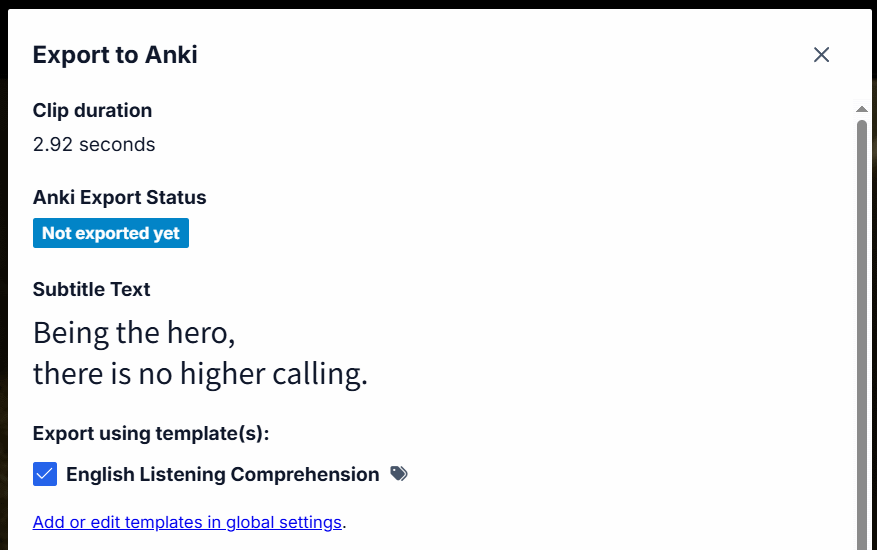This screenshot has width=877, height=550.
Task: Click the tag icon beside the template name
Action: 399,474
